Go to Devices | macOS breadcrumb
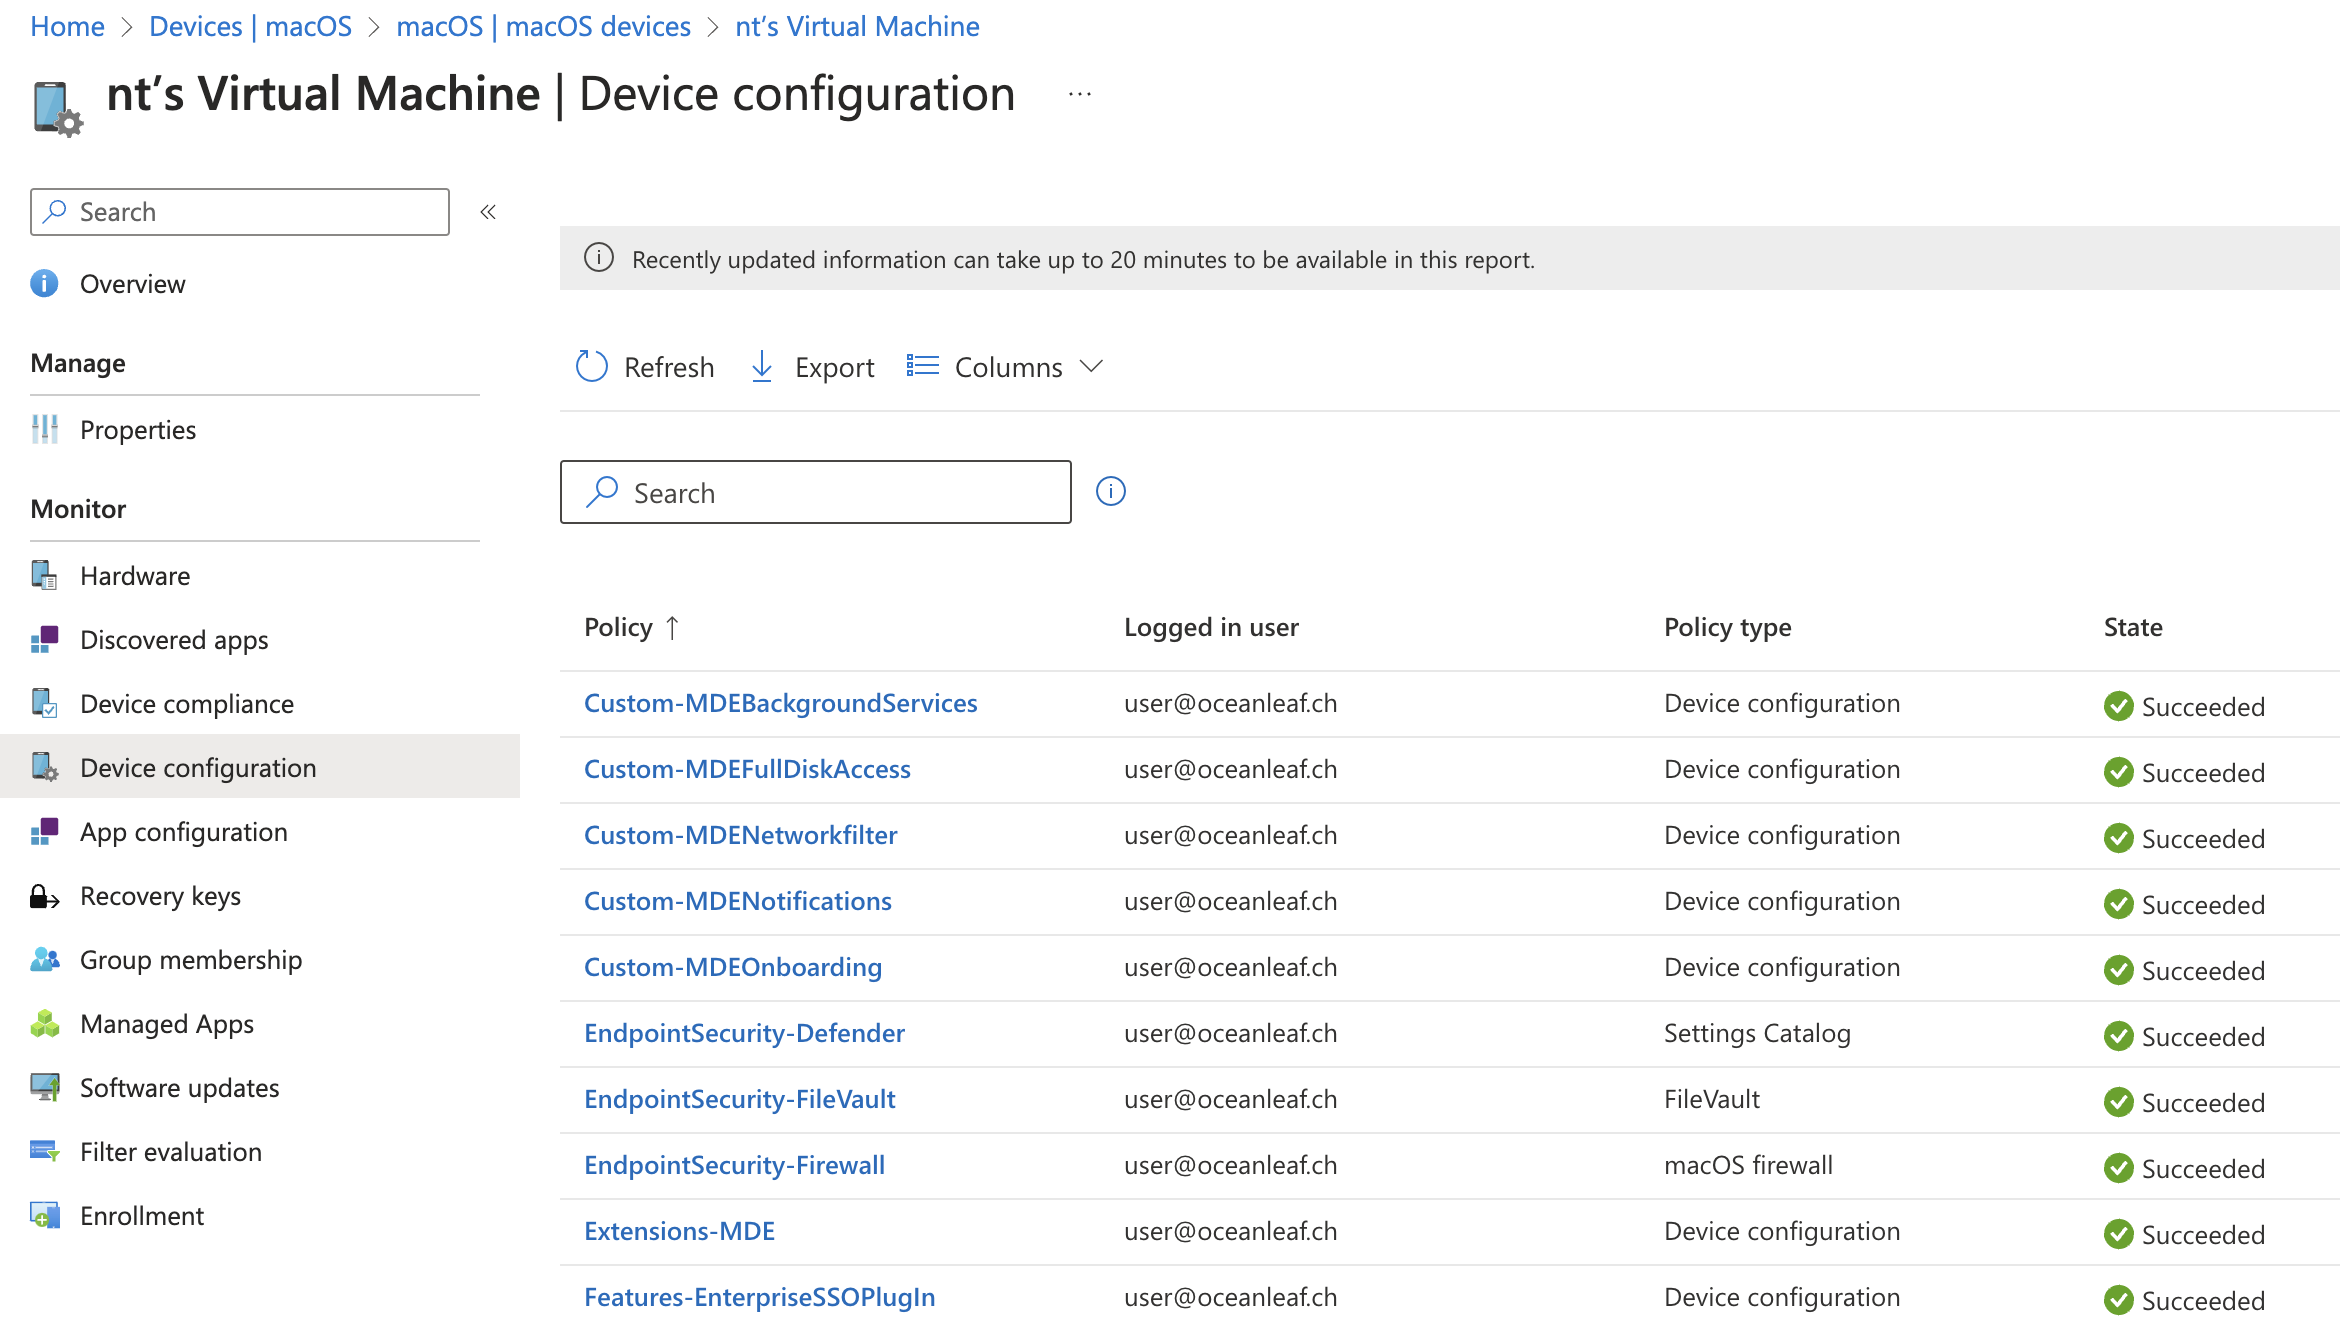The height and width of the screenshot is (1328, 2340). pyautogui.click(x=250, y=26)
